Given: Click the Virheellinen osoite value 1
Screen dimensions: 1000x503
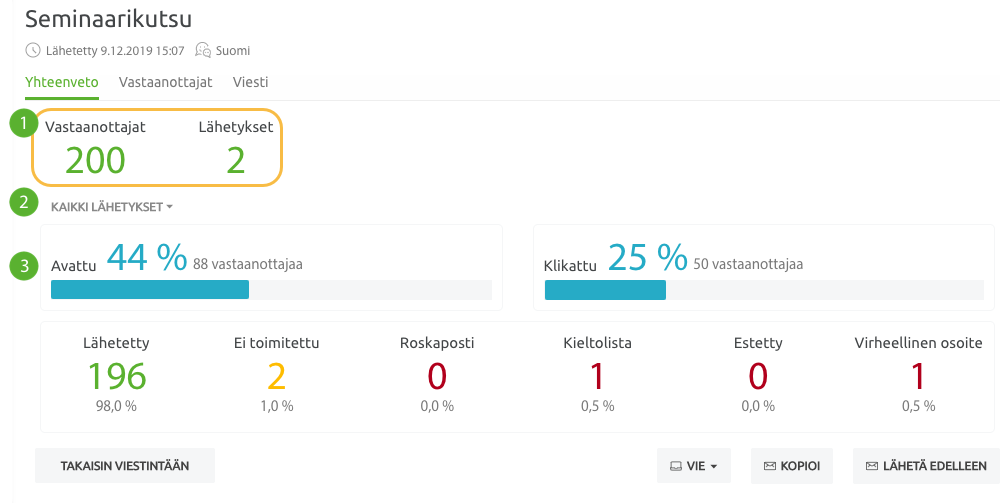Looking at the screenshot, I should tap(918, 376).
